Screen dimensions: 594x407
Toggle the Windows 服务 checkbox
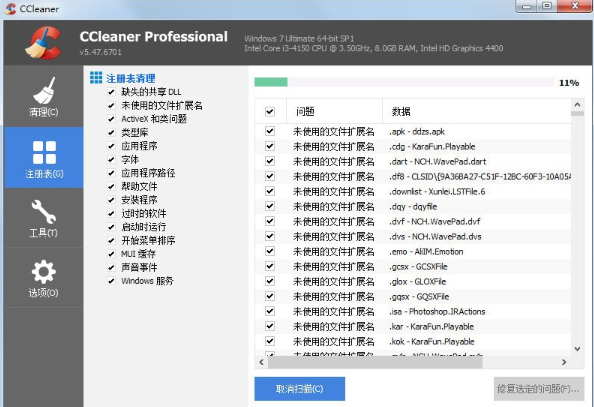(x=111, y=281)
